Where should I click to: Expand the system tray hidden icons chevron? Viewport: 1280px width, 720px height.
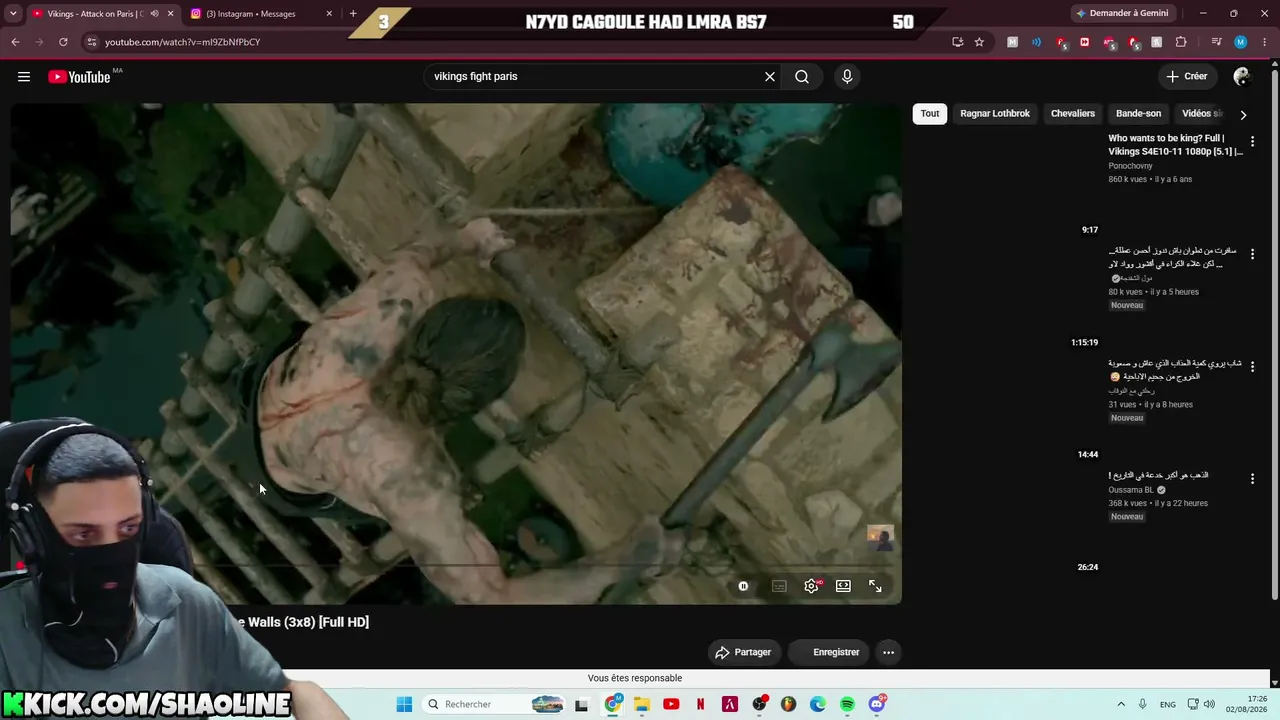[1121, 704]
